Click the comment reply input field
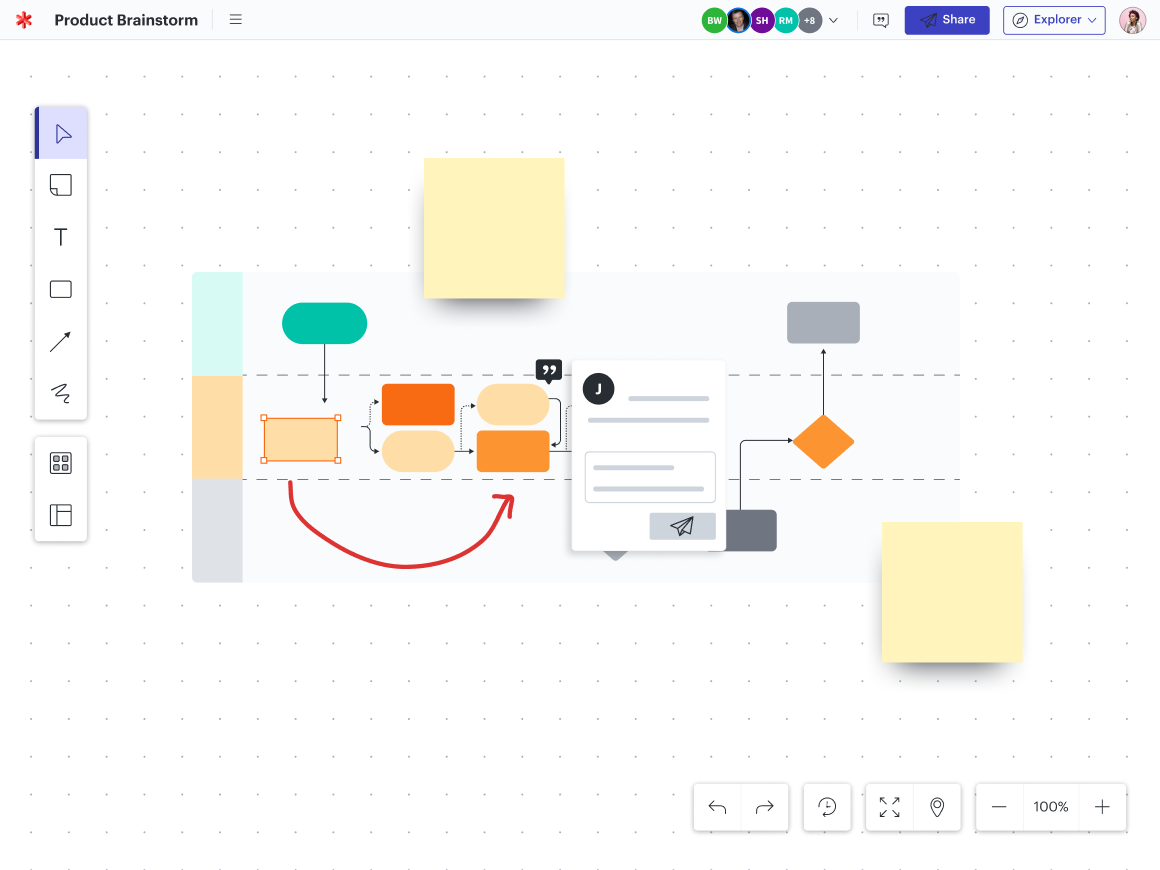The width and height of the screenshot is (1160, 870). 650,477
